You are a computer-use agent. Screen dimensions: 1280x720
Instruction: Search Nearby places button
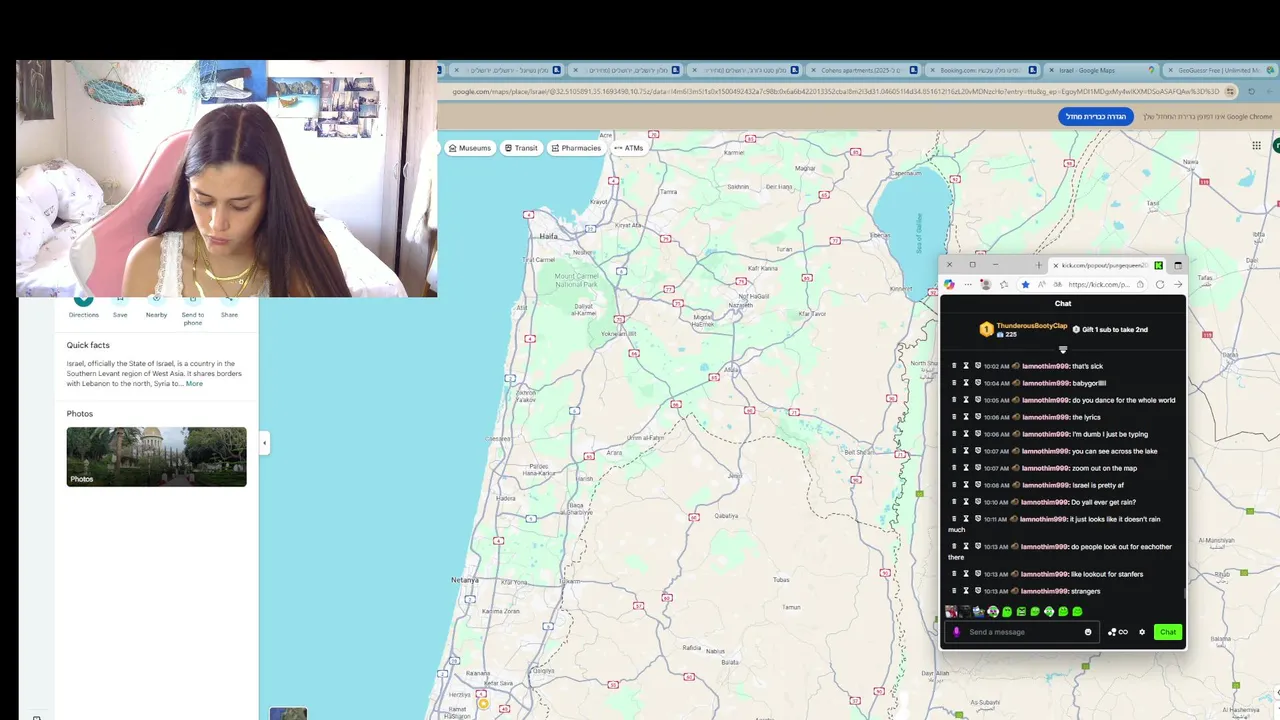pos(156,307)
